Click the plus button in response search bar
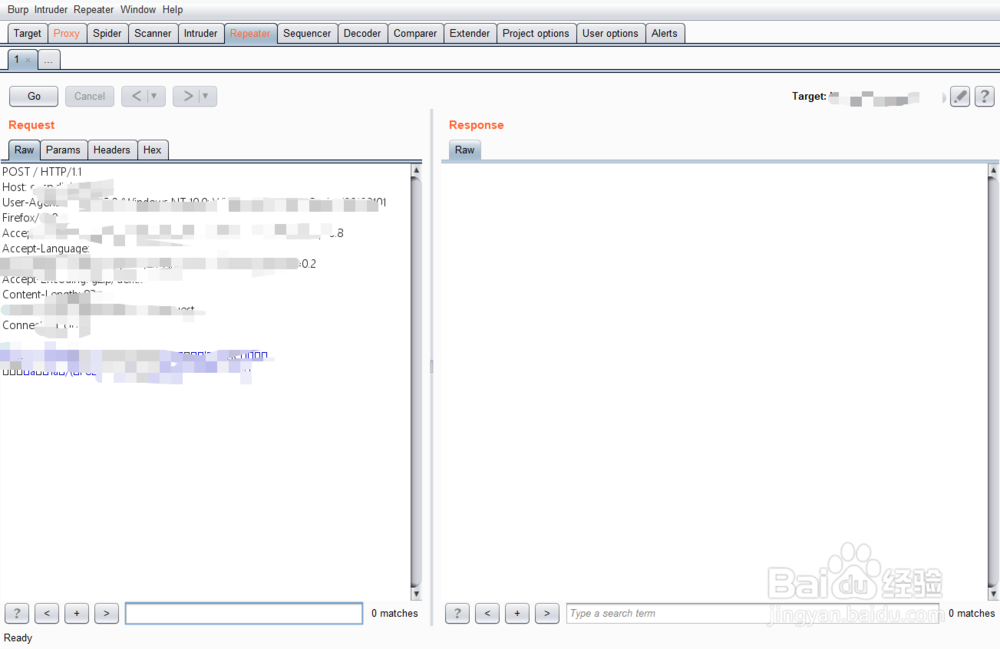Image resolution: width=1000 pixels, height=649 pixels. (x=517, y=613)
